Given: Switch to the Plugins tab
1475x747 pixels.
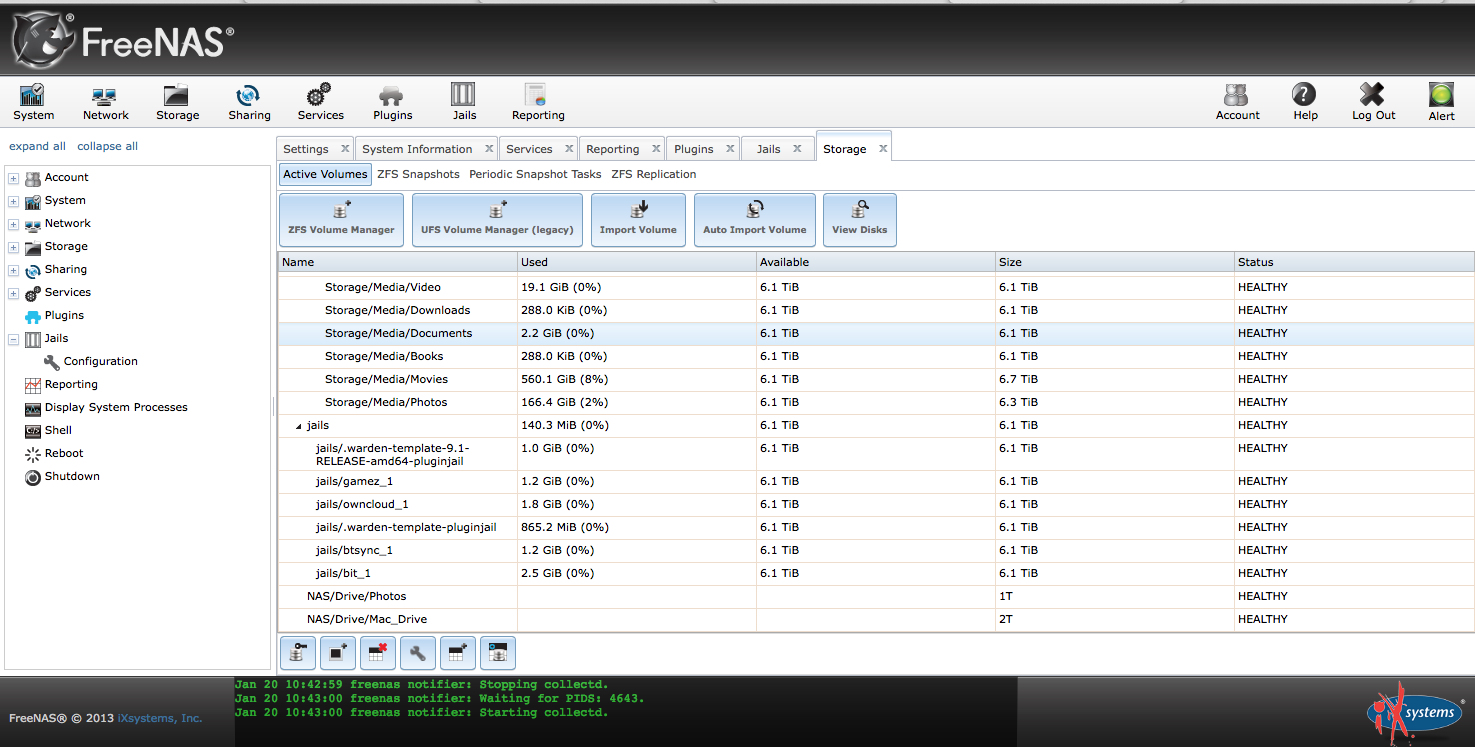Looking at the screenshot, I should (693, 149).
